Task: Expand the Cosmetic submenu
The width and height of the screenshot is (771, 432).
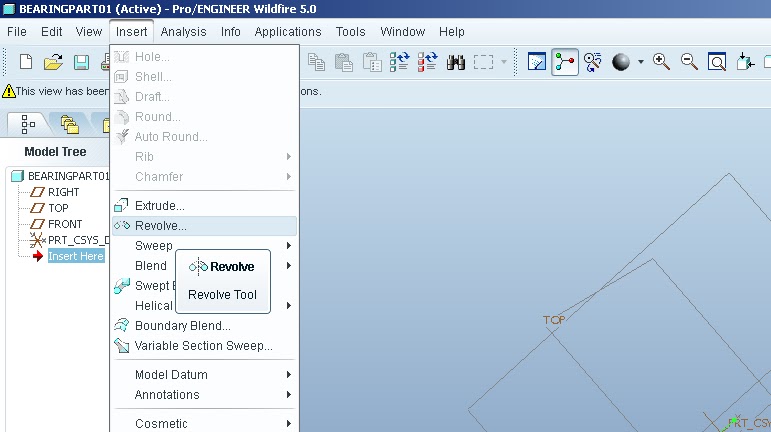Action: tap(204, 423)
